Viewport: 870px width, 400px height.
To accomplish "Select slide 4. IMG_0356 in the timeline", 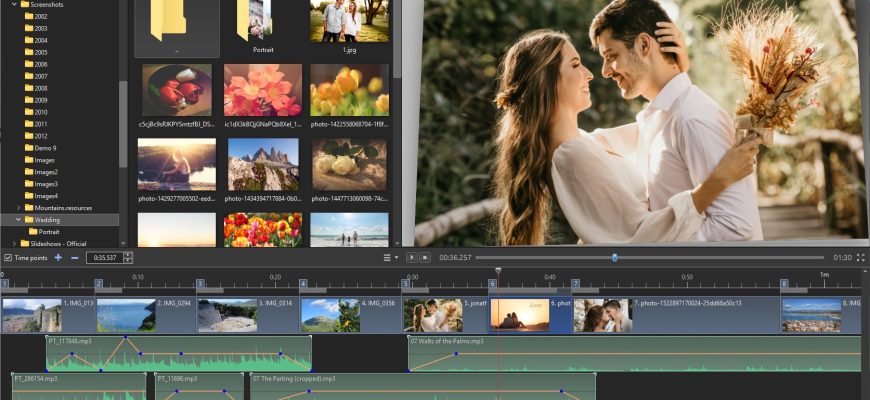I will point(351,315).
